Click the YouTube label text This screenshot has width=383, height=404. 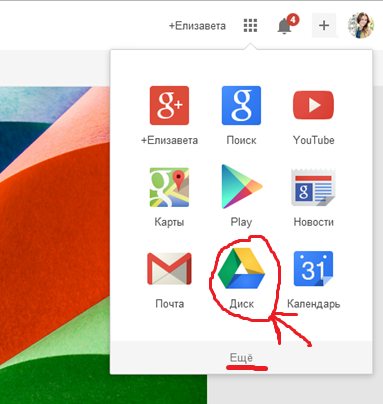[313, 140]
